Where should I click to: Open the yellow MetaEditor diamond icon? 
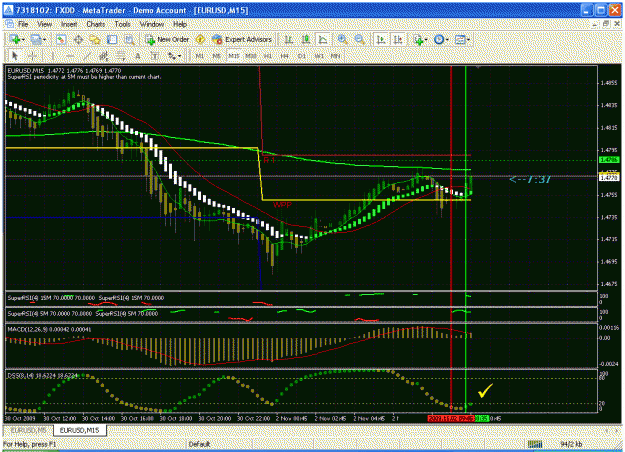coord(200,39)
